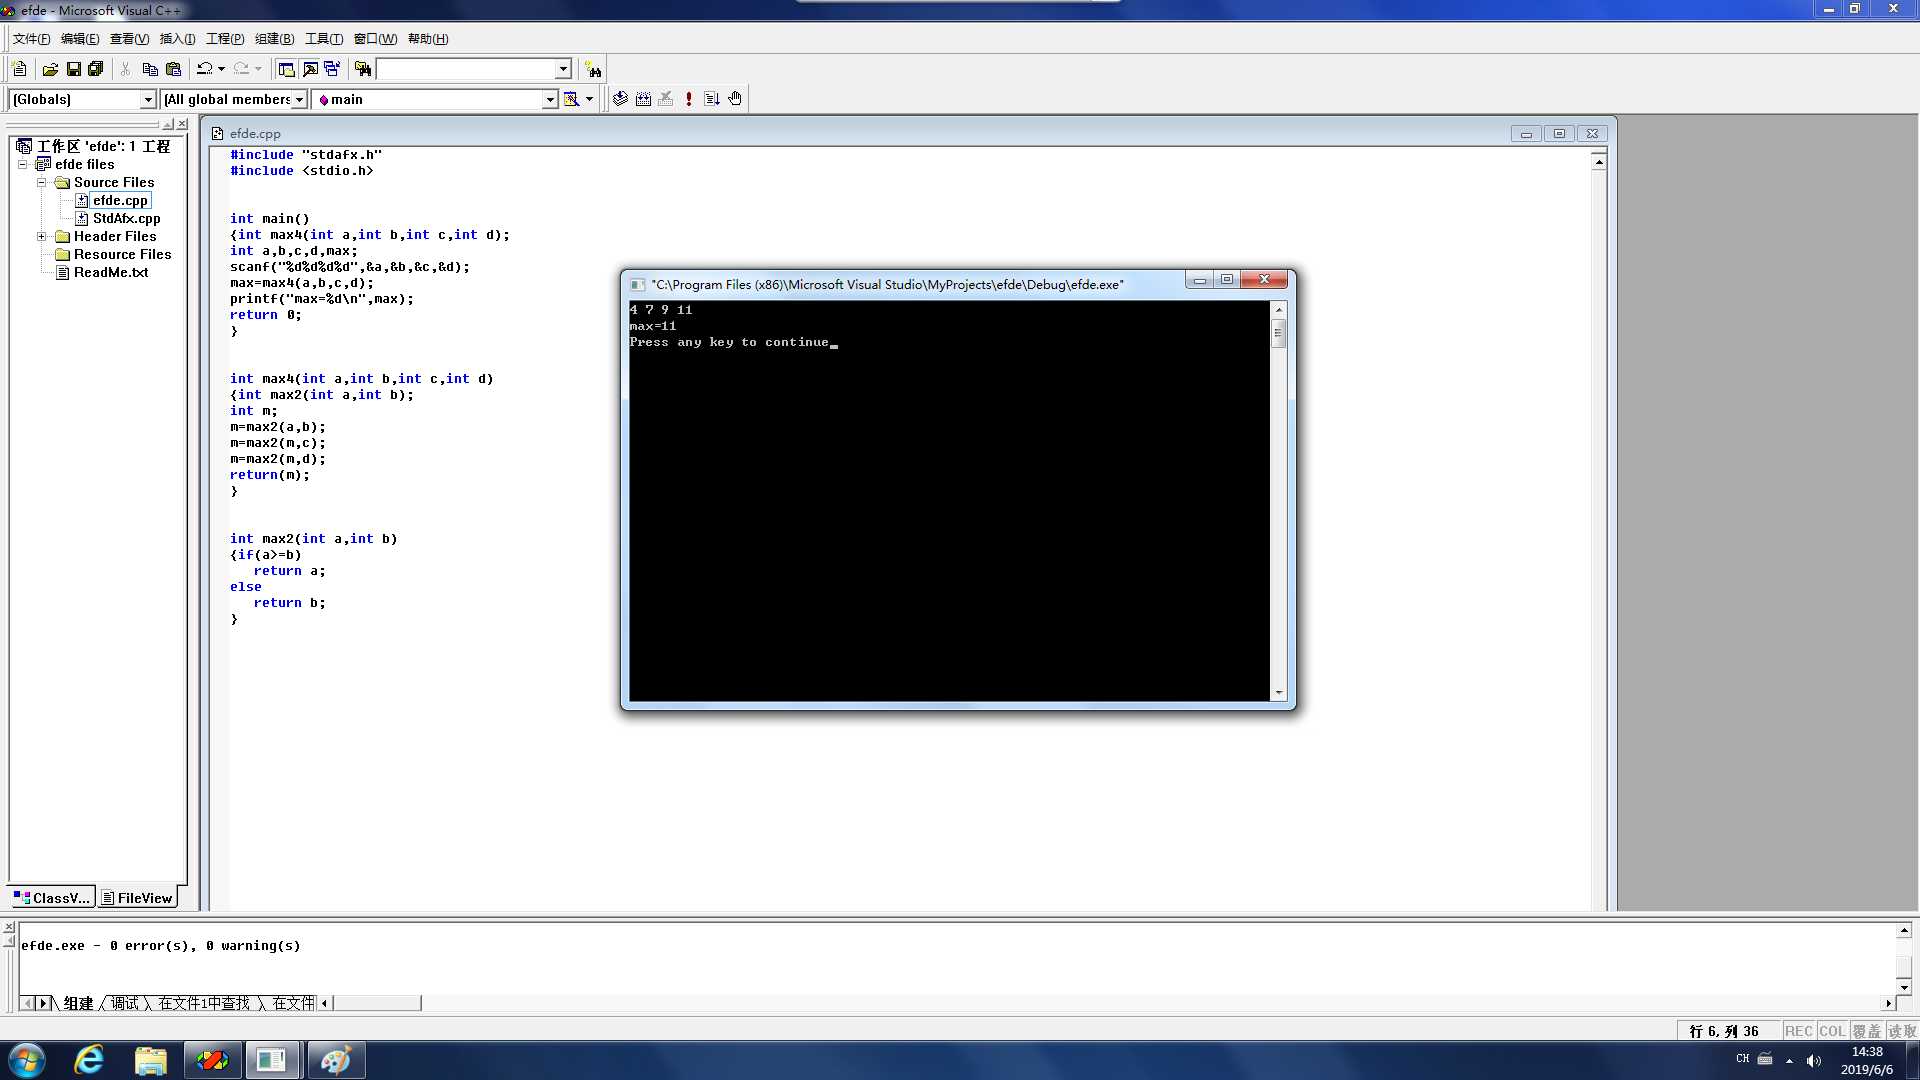
Task: Open the All global members dropdown
Action: coord(298,100)
